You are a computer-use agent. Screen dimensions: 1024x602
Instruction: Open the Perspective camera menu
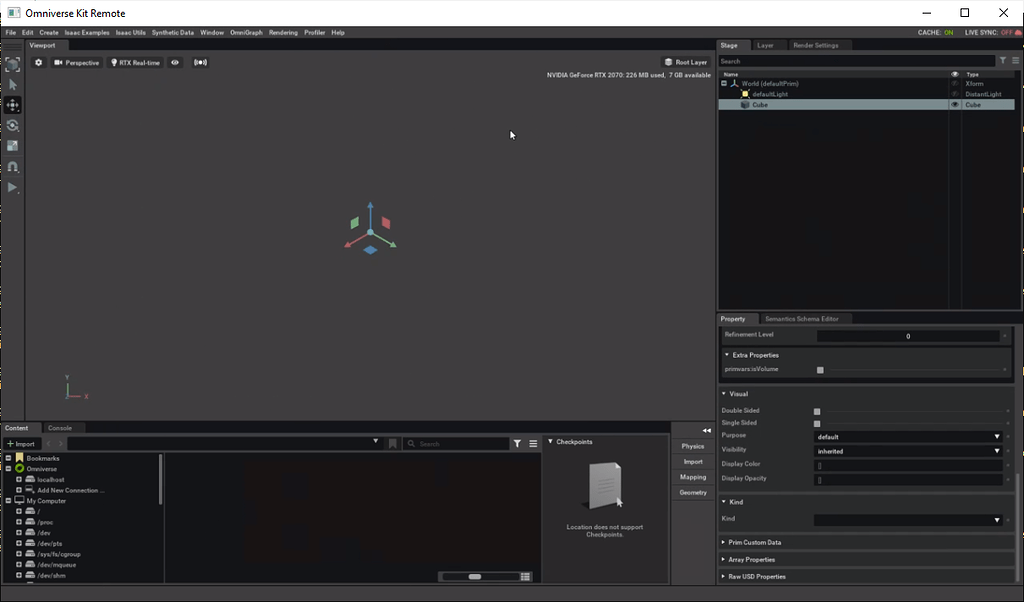(x=77, y=63)
